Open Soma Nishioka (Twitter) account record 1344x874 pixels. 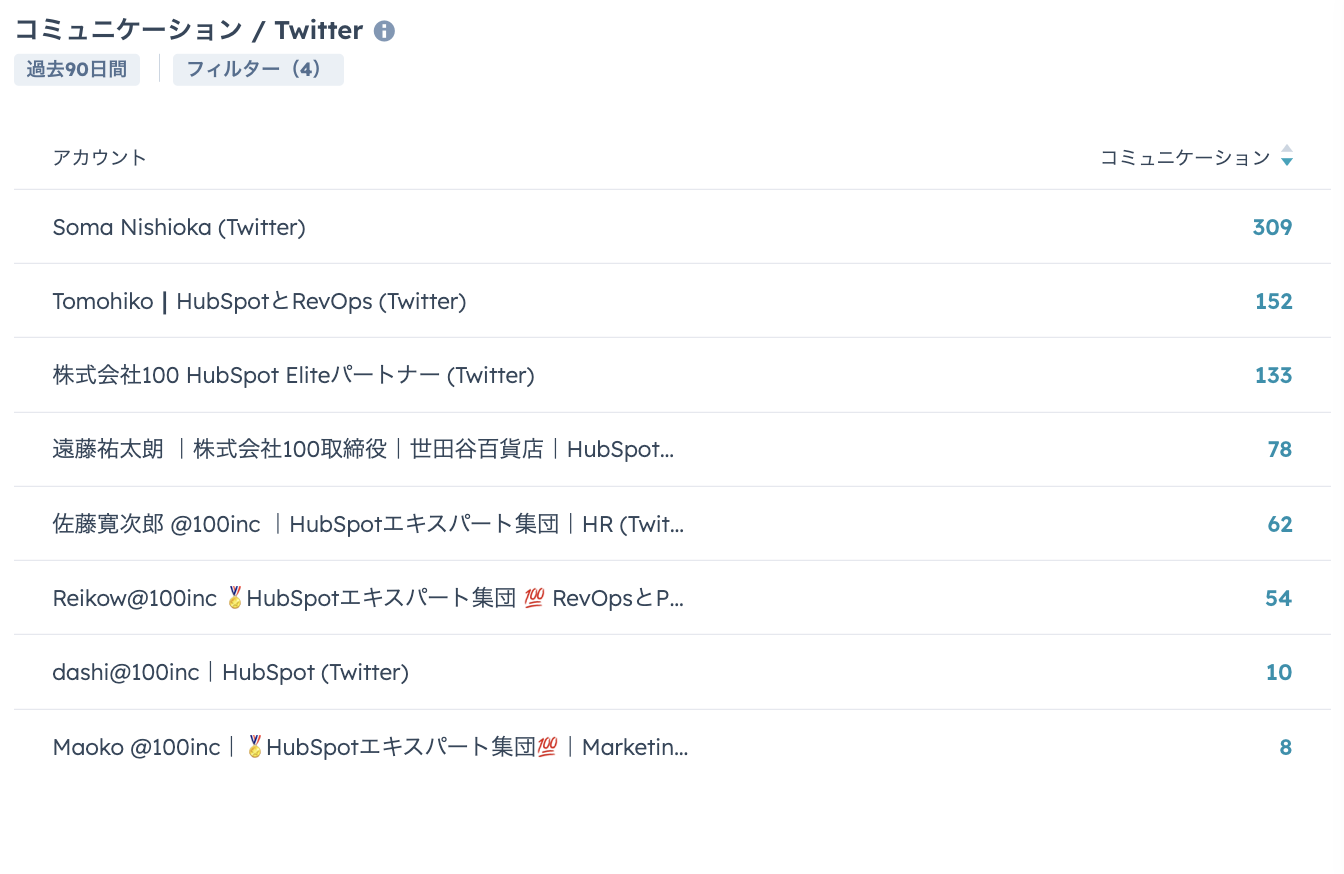coord(179,227)
